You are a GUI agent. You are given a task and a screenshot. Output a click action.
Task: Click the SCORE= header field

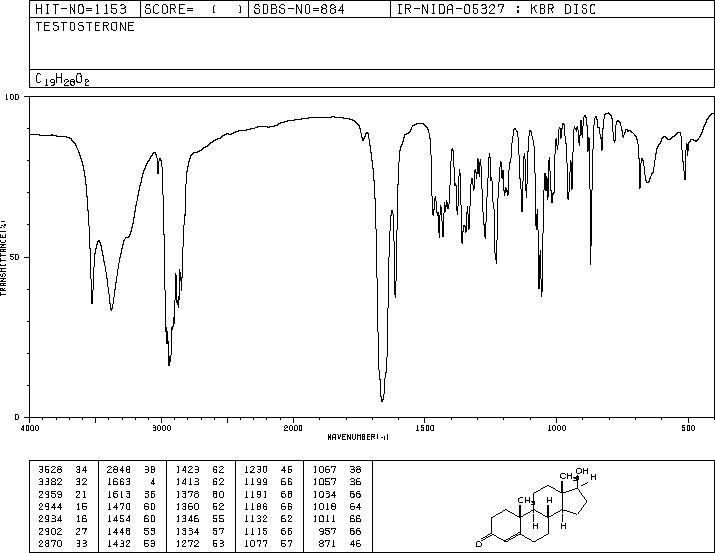pyautogui.click(x=193, y=9)
